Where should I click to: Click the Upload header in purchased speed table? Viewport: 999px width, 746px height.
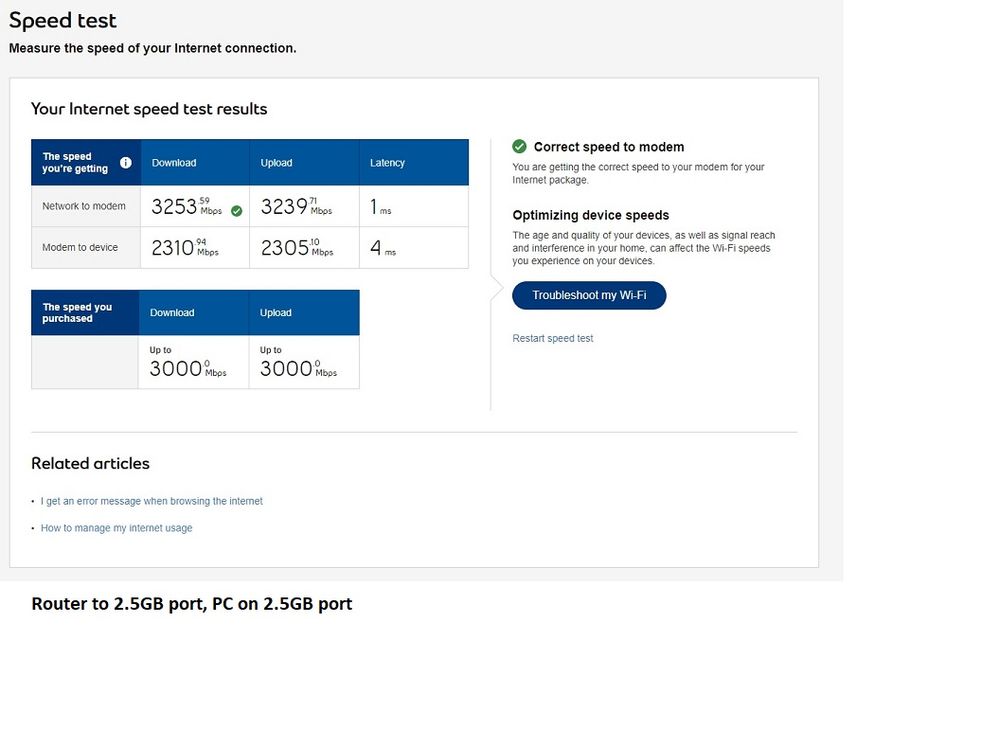(275, 312)
